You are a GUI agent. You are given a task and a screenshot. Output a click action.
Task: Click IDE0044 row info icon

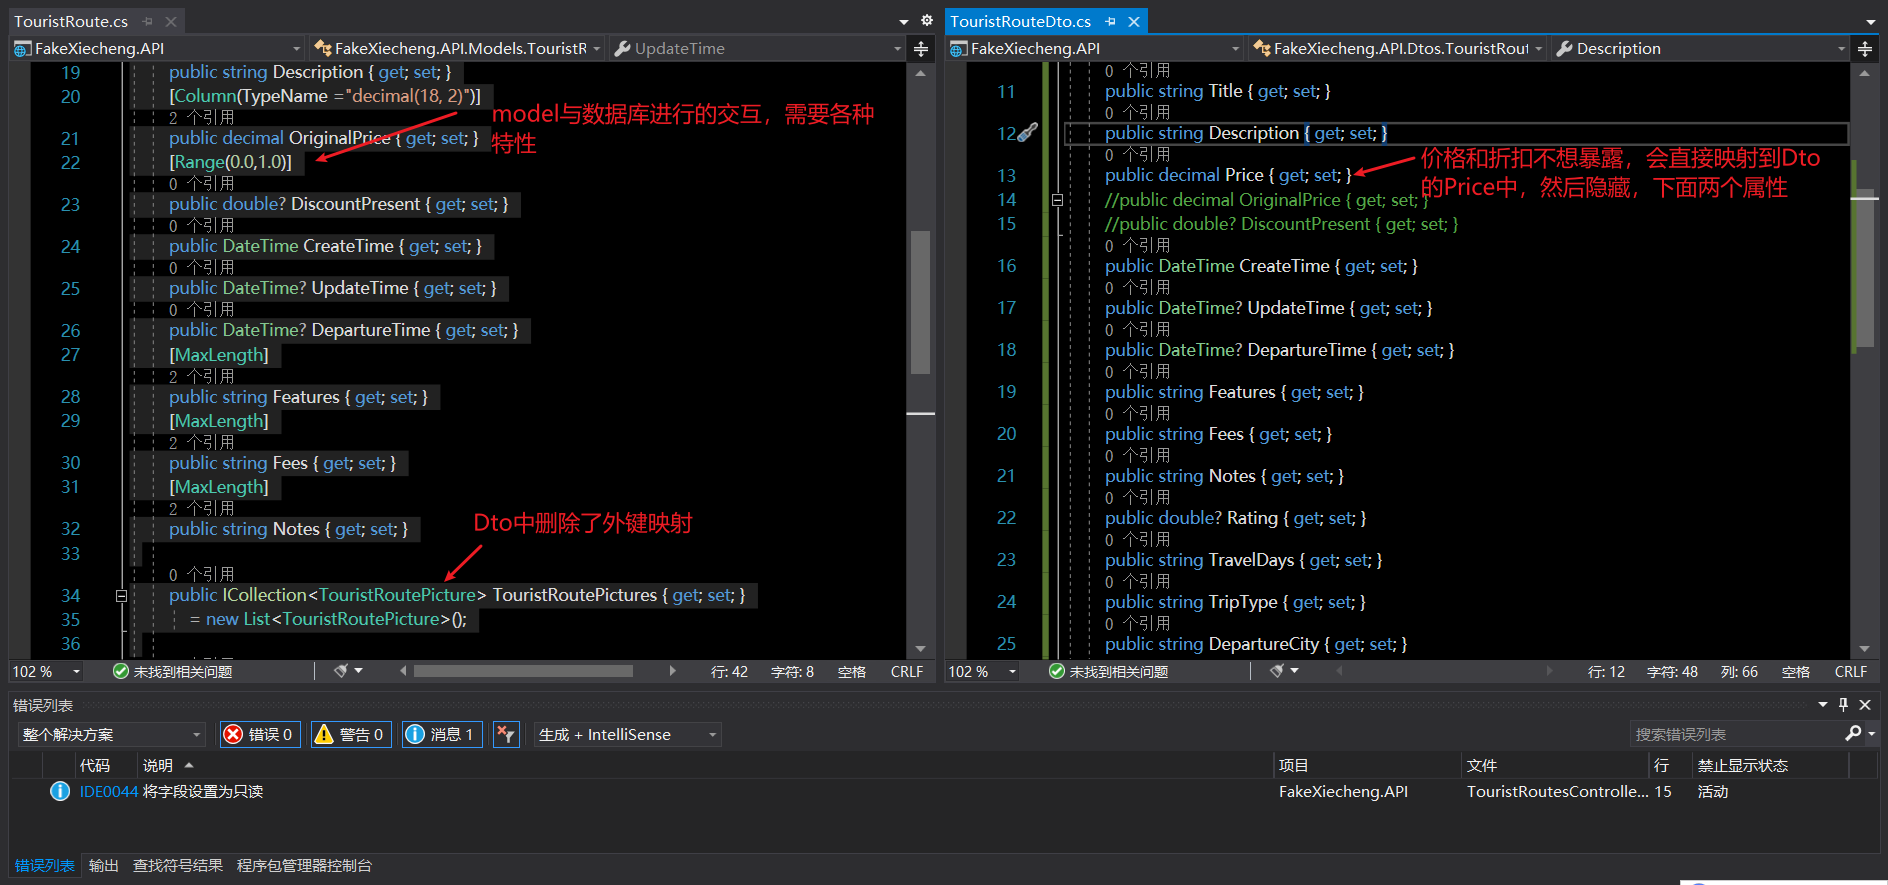click(x=60, y=792)
